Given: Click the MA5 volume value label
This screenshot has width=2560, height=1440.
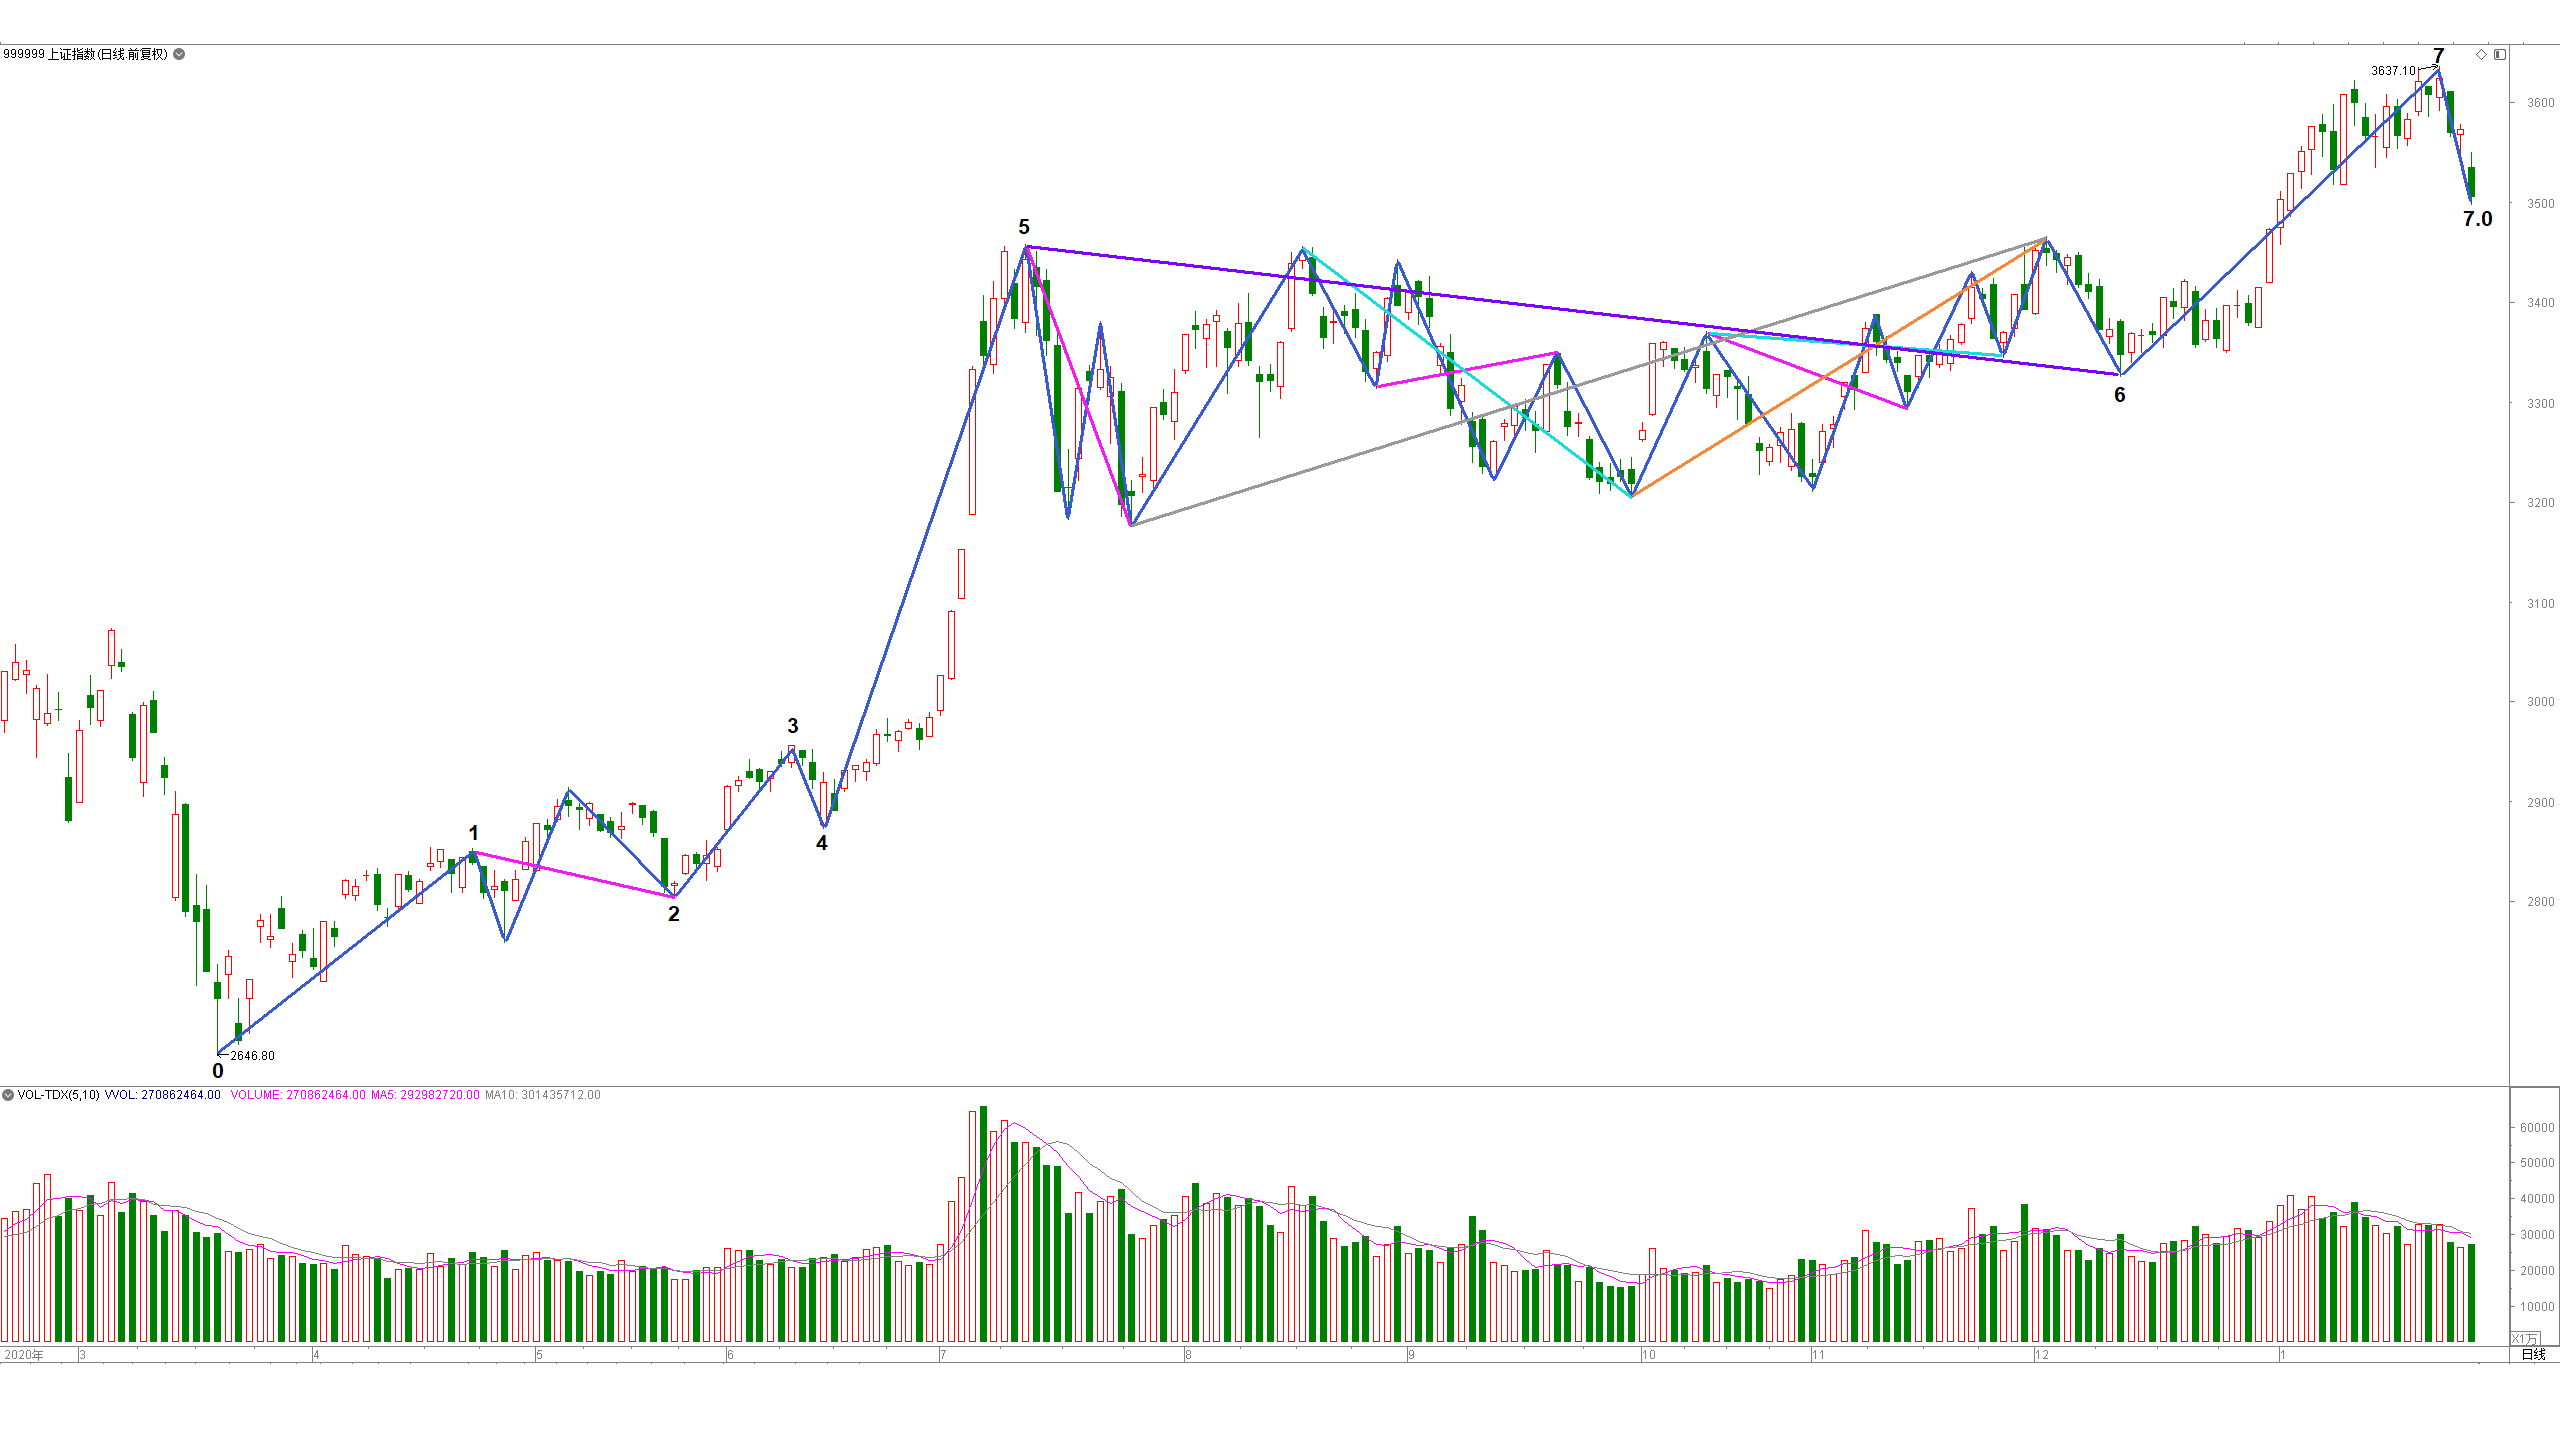Looking at the screenshot, I should tap(425, 1095).
